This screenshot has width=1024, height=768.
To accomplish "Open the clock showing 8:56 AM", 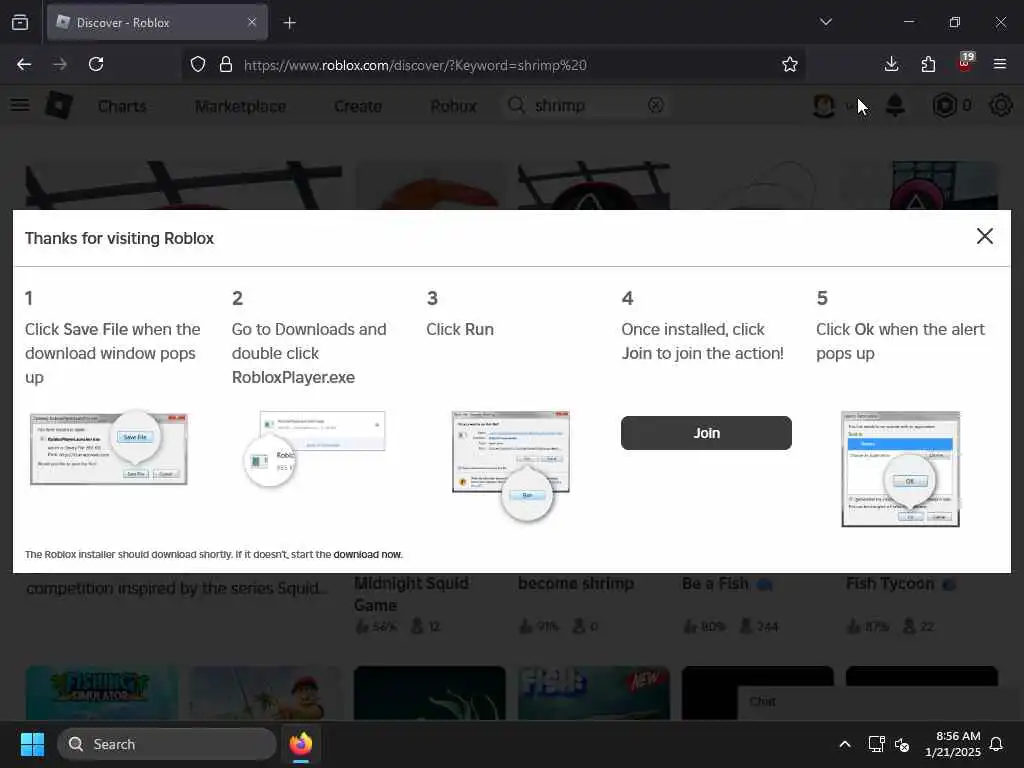I will [952, 744].
